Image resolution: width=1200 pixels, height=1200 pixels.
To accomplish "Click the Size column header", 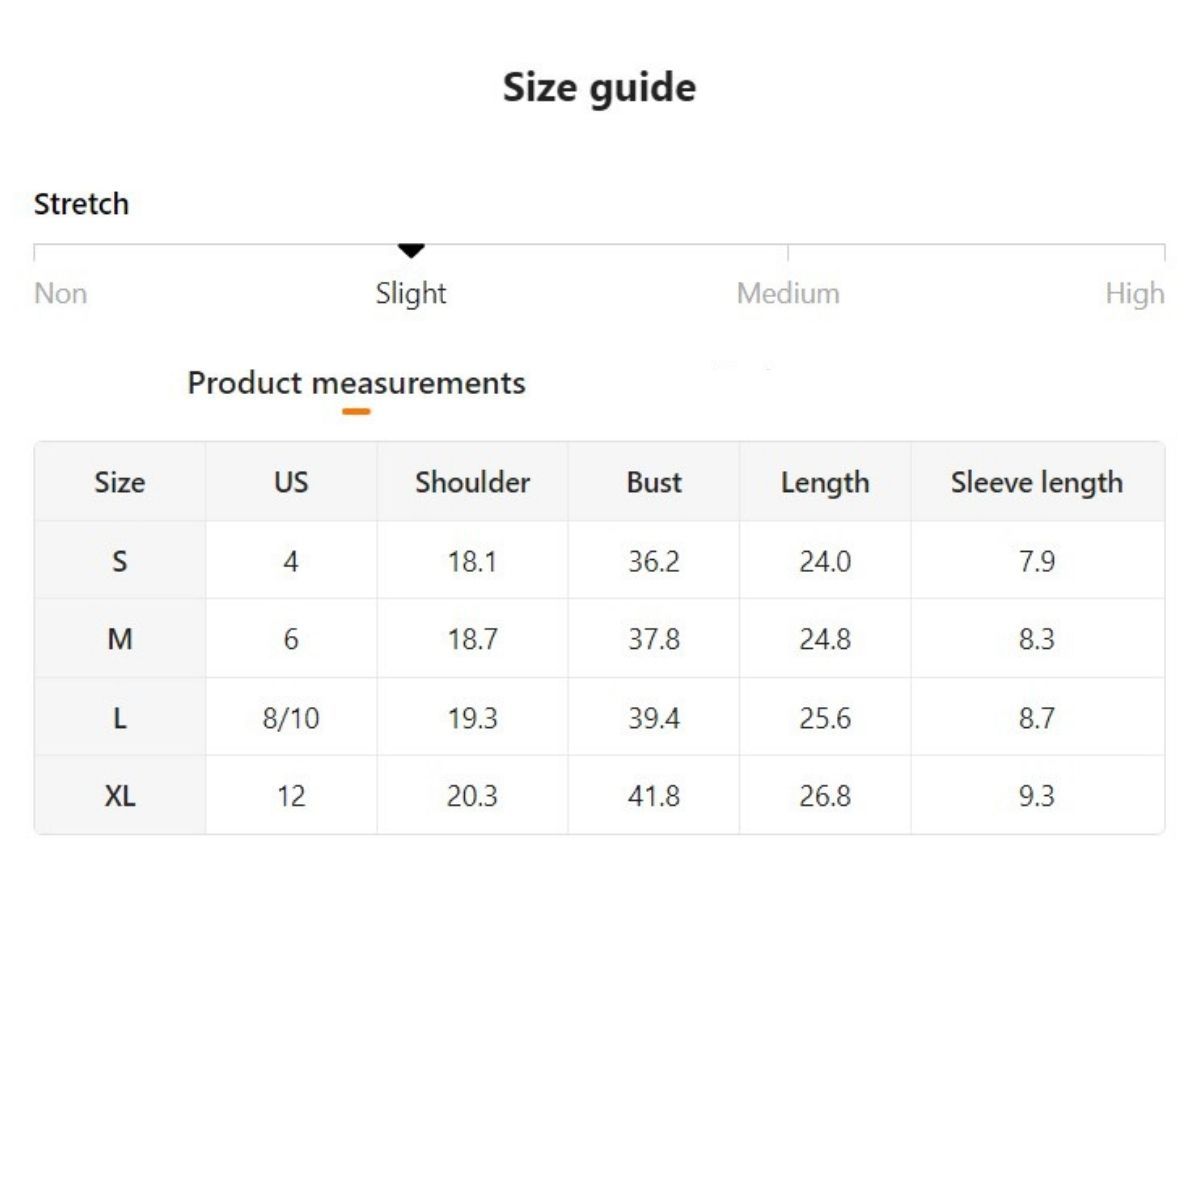I will [120, 482].
